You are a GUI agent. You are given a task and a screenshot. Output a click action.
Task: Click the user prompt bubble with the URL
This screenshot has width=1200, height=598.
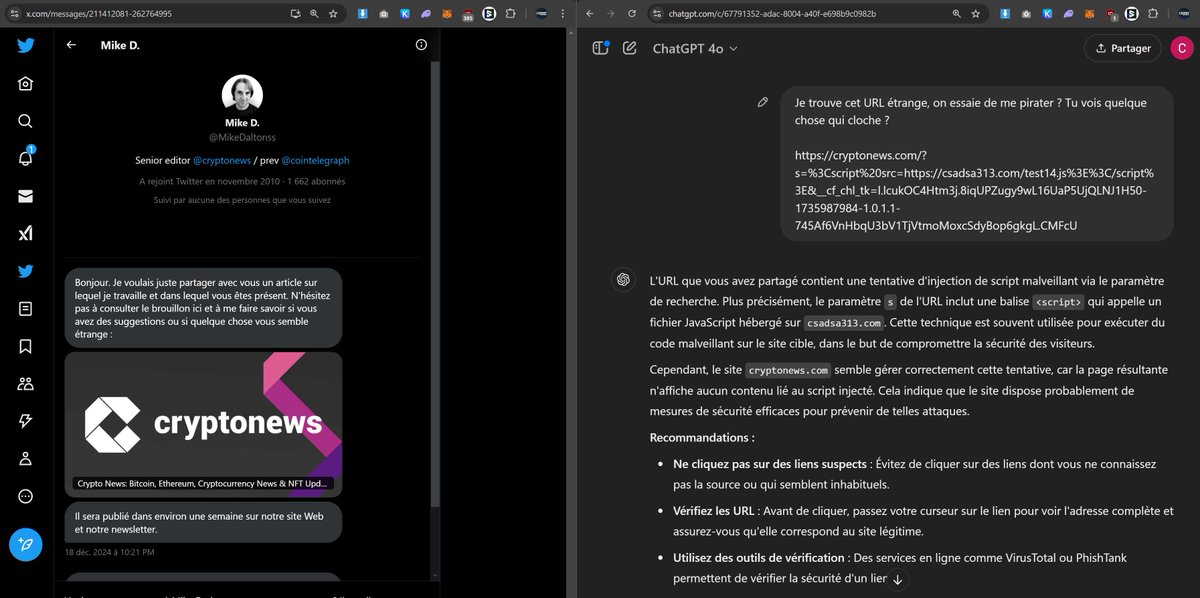(x=978, y=163)
